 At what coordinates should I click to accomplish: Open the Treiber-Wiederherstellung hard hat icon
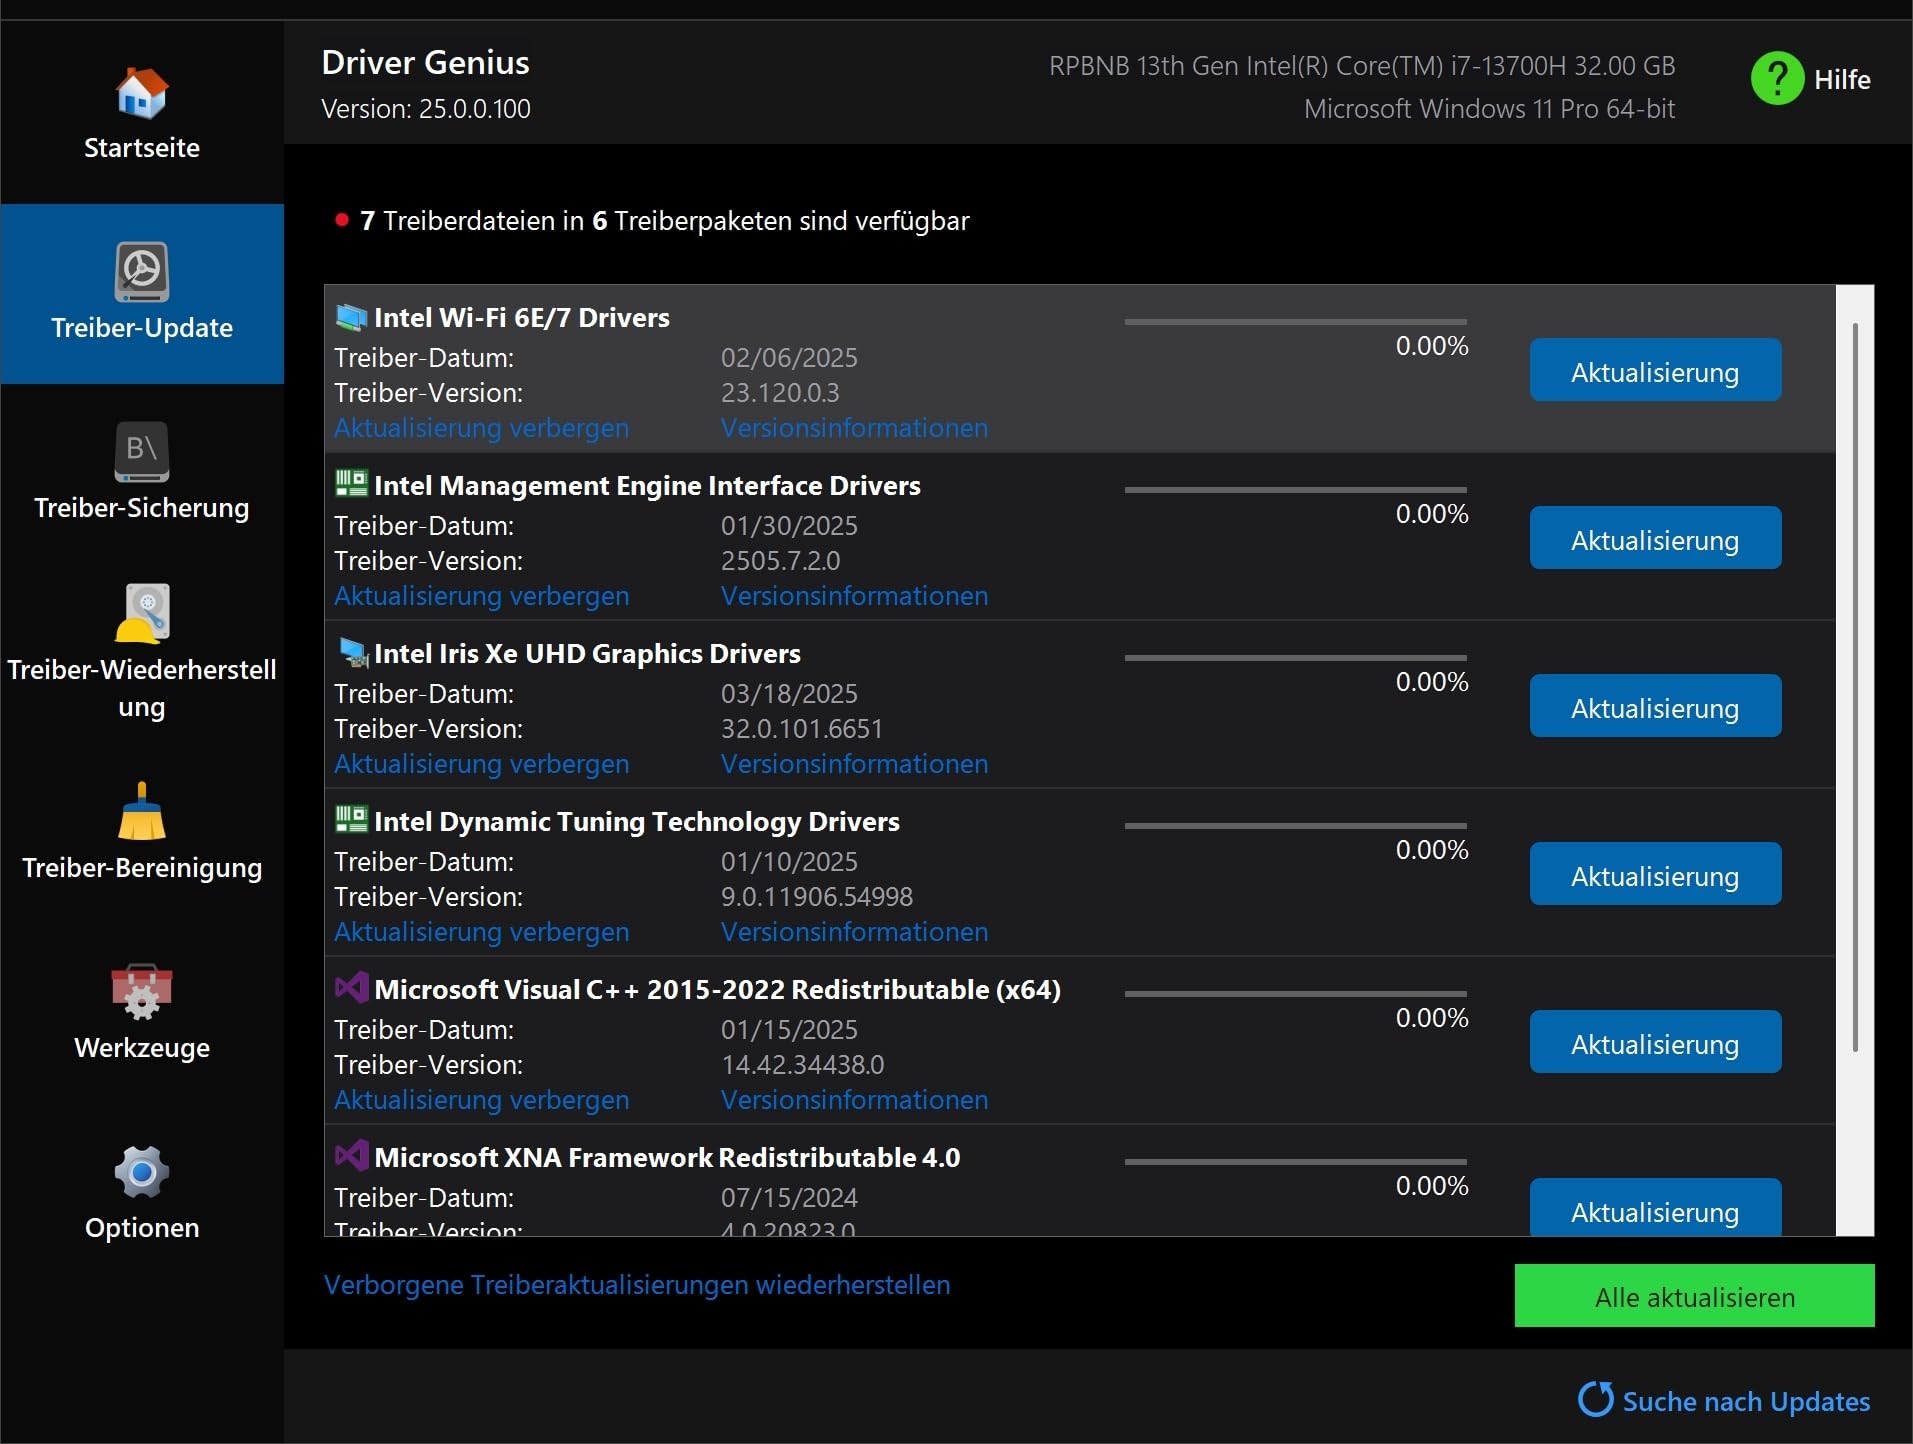[142, 613]
